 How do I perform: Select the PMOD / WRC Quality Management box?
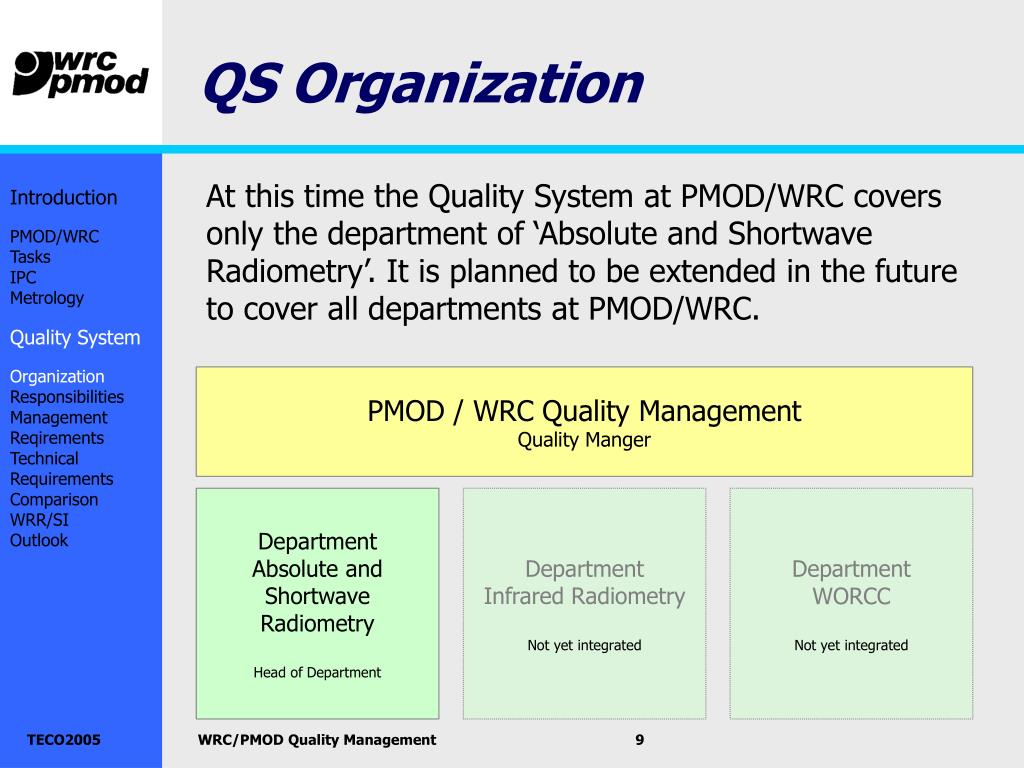[x=584, y=421]
